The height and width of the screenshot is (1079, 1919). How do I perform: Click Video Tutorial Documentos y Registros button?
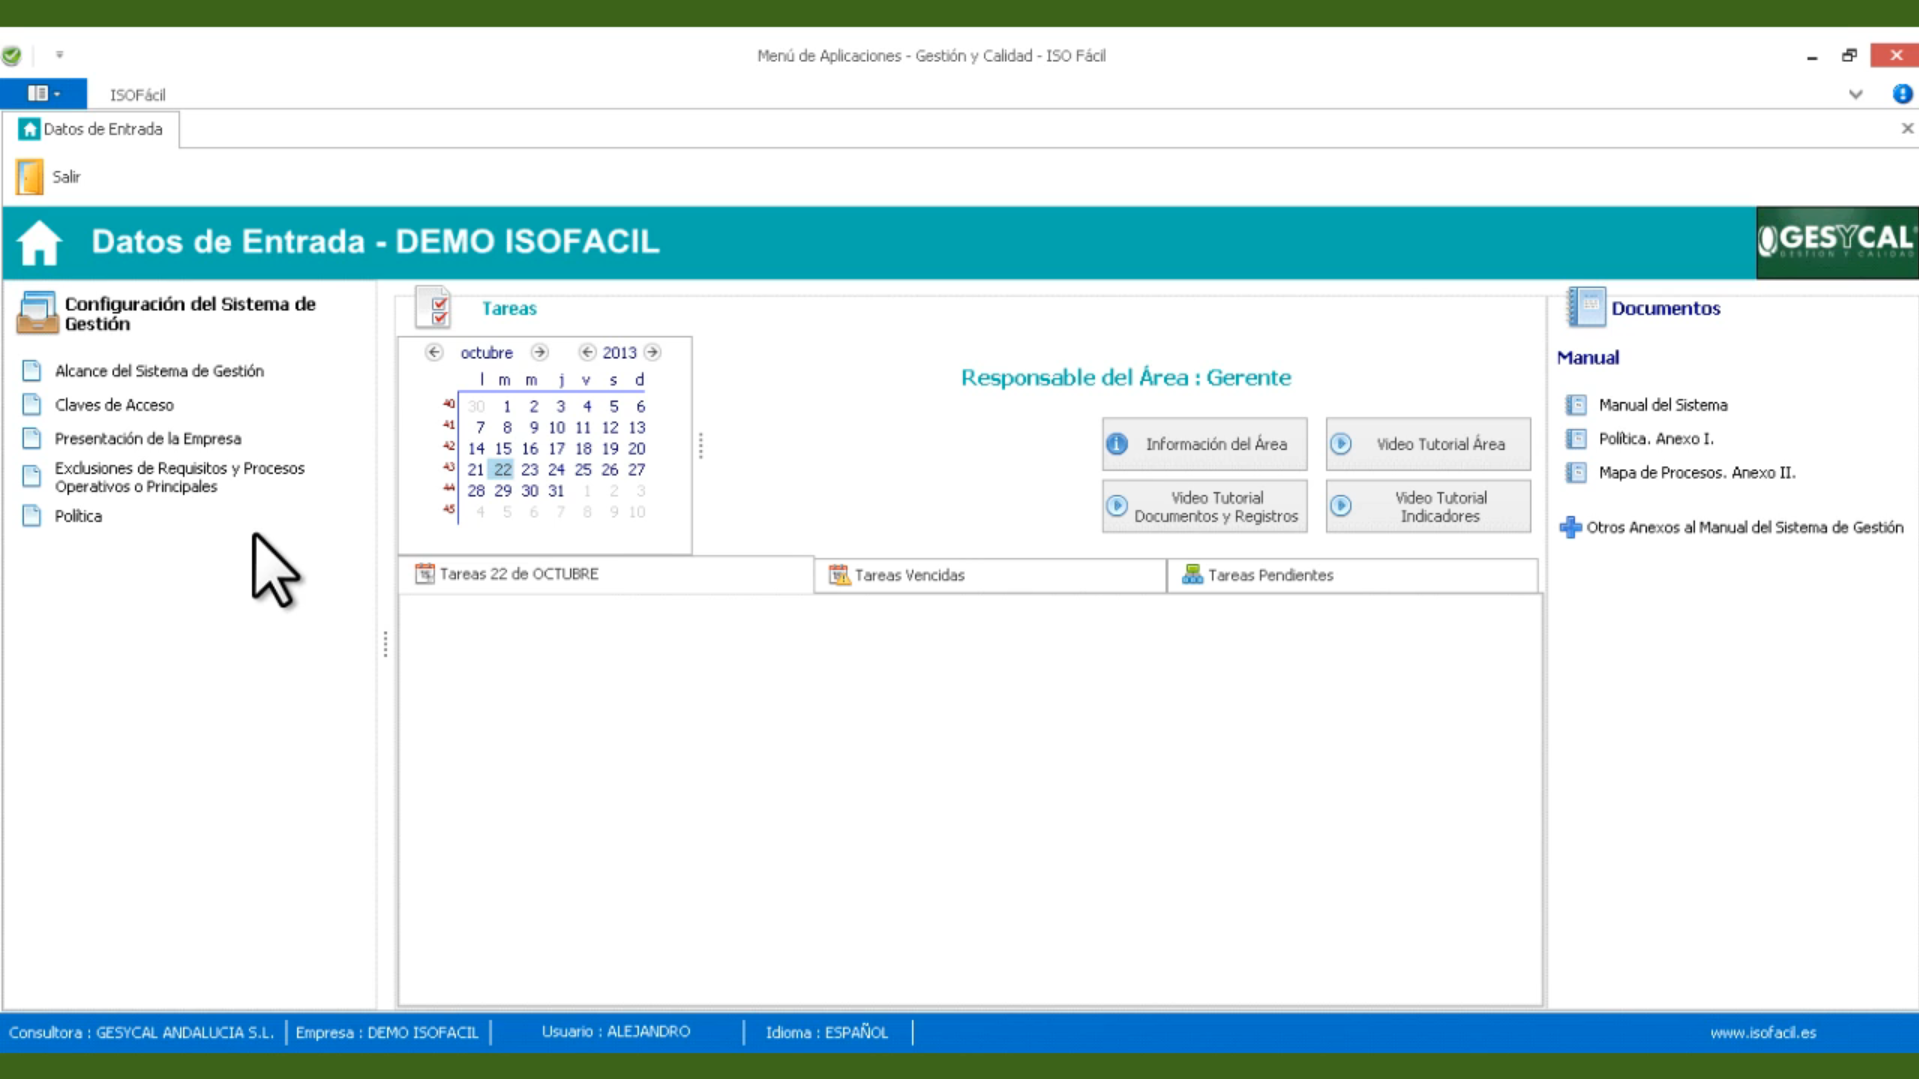tap(1204, 506)
